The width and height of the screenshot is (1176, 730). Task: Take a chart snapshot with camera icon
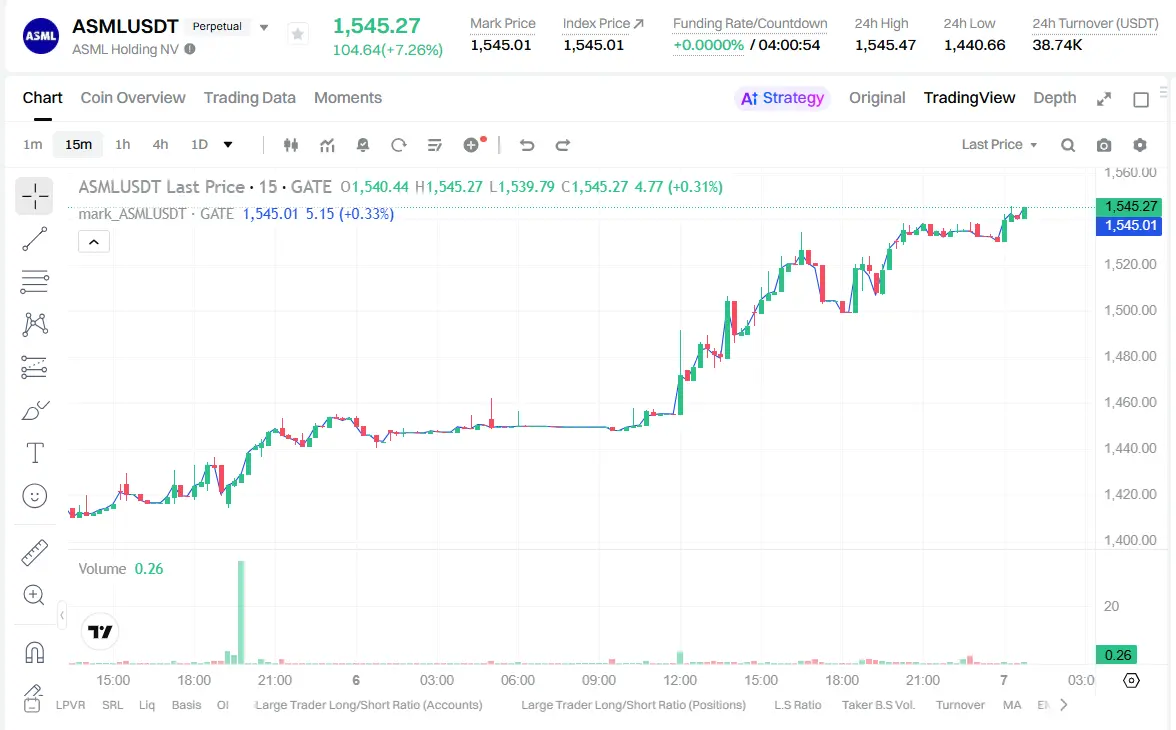click(1104, 145)
